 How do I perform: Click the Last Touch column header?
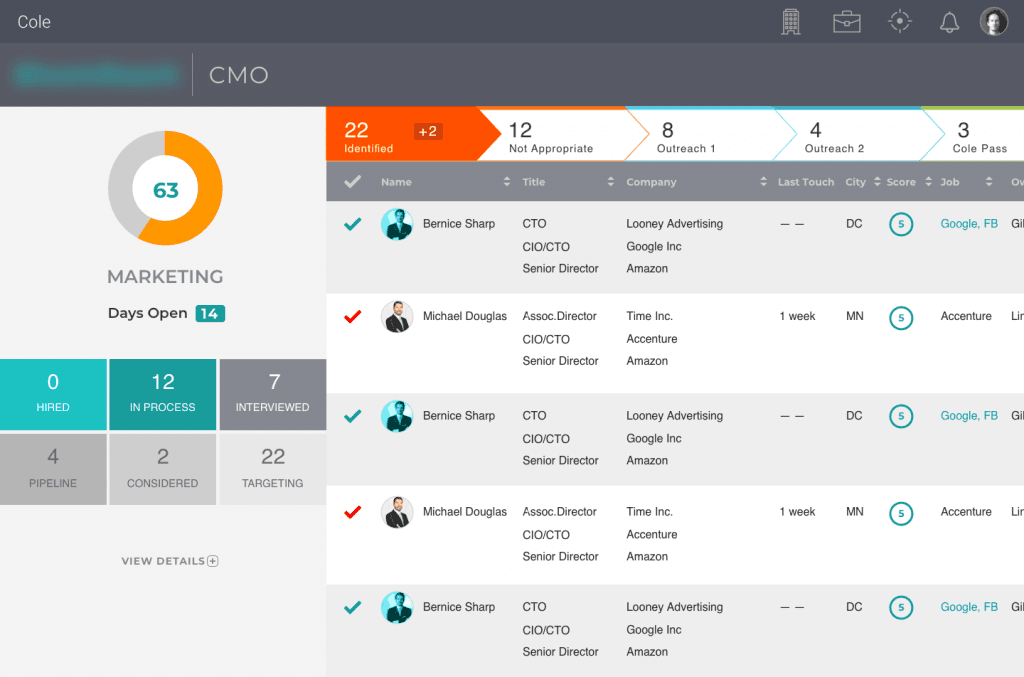click(x=806, y=182)
